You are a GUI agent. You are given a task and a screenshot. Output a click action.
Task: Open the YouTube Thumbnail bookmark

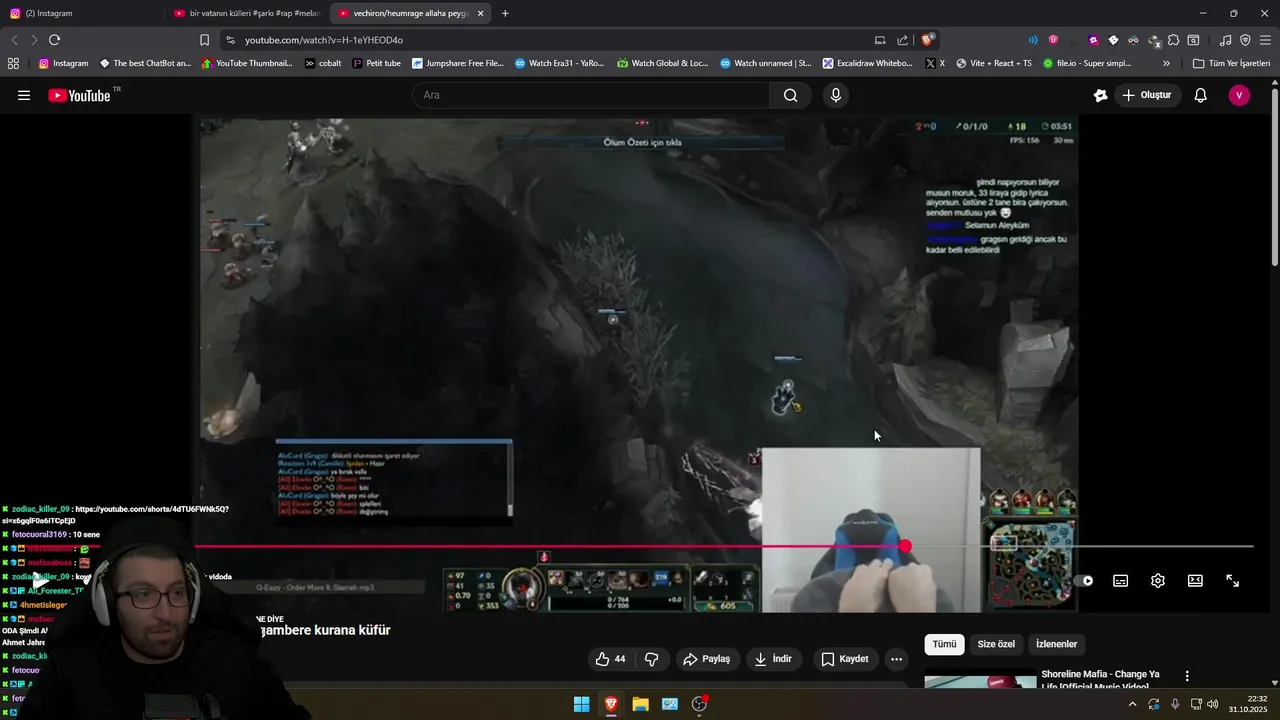(x=247, y=63)
